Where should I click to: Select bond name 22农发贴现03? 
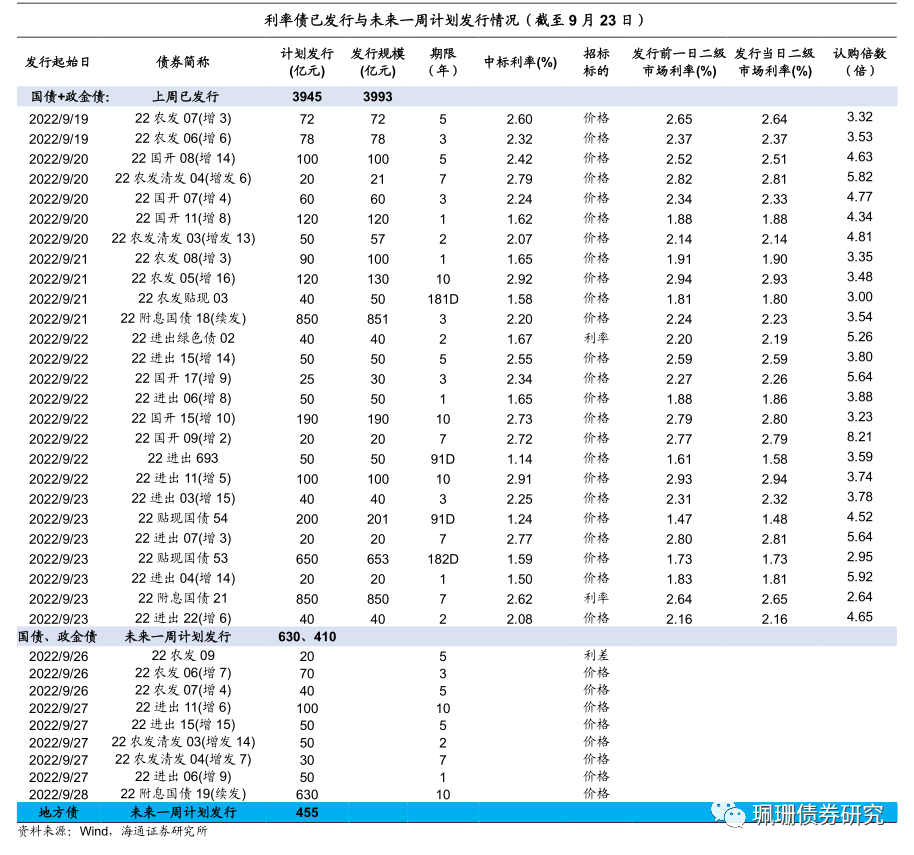tap(183, 298)
